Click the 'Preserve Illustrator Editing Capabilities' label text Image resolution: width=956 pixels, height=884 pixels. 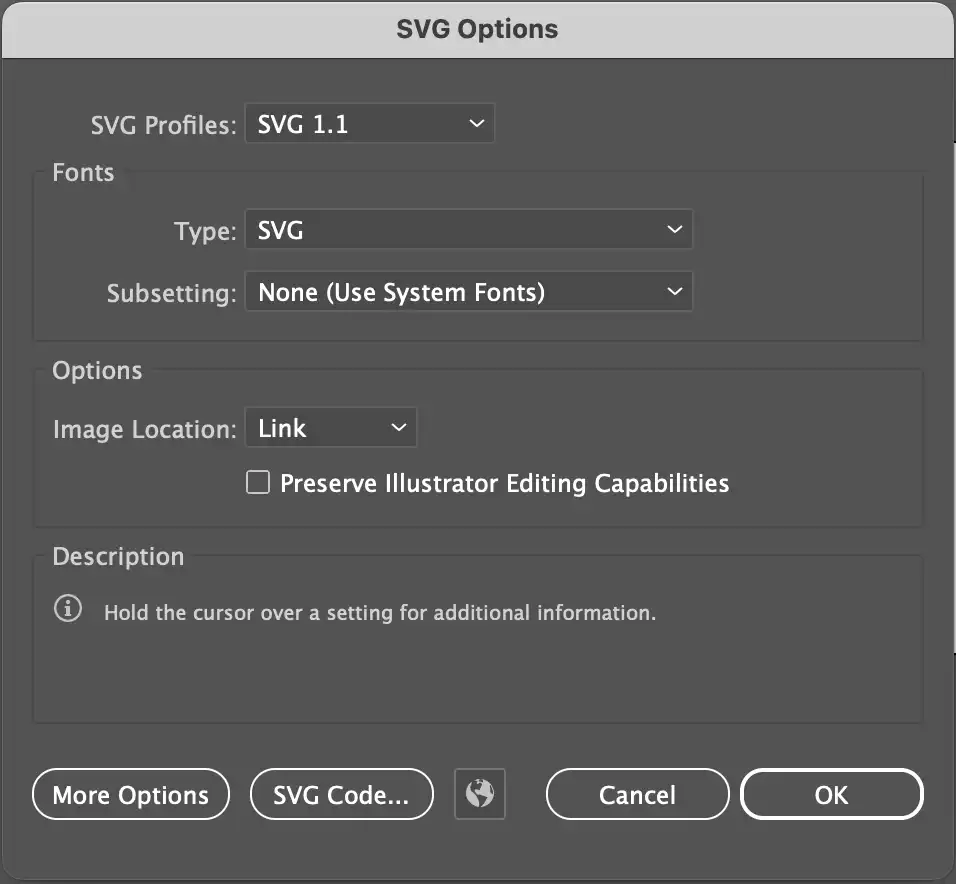pyautogui.click(x=504, y=484)
